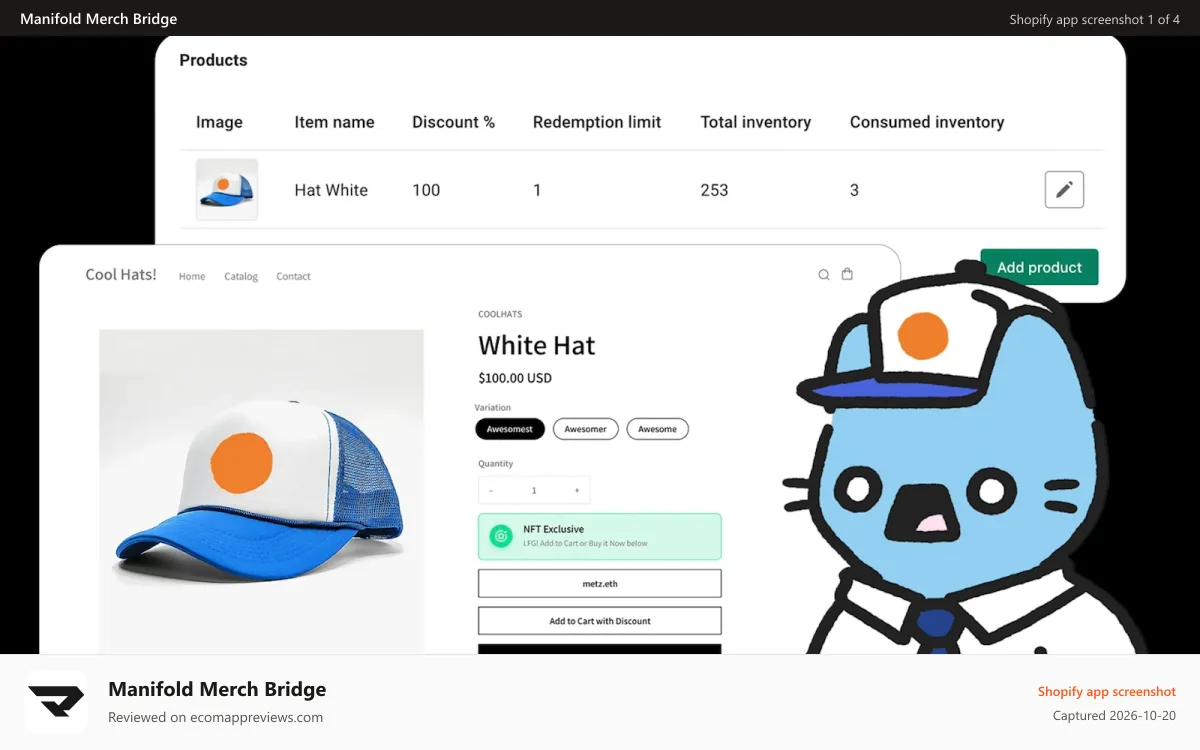This screenshot has width=1200, height=750.
Task: Select the Awesomest variation
Action: pos(510,429)
